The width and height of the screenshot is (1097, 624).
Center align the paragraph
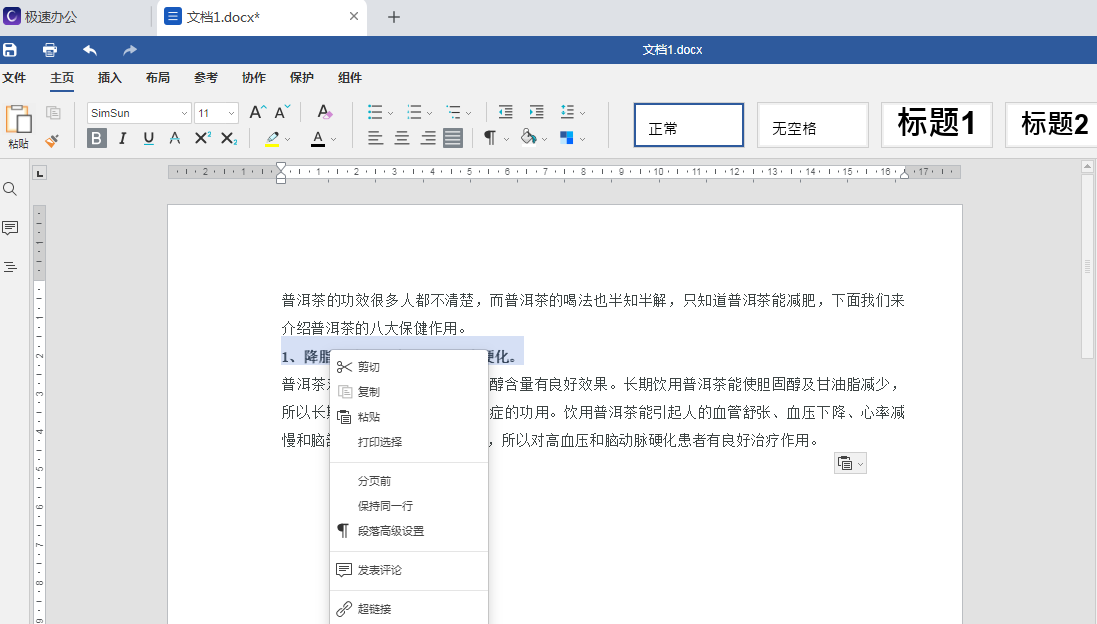(402, 139)
